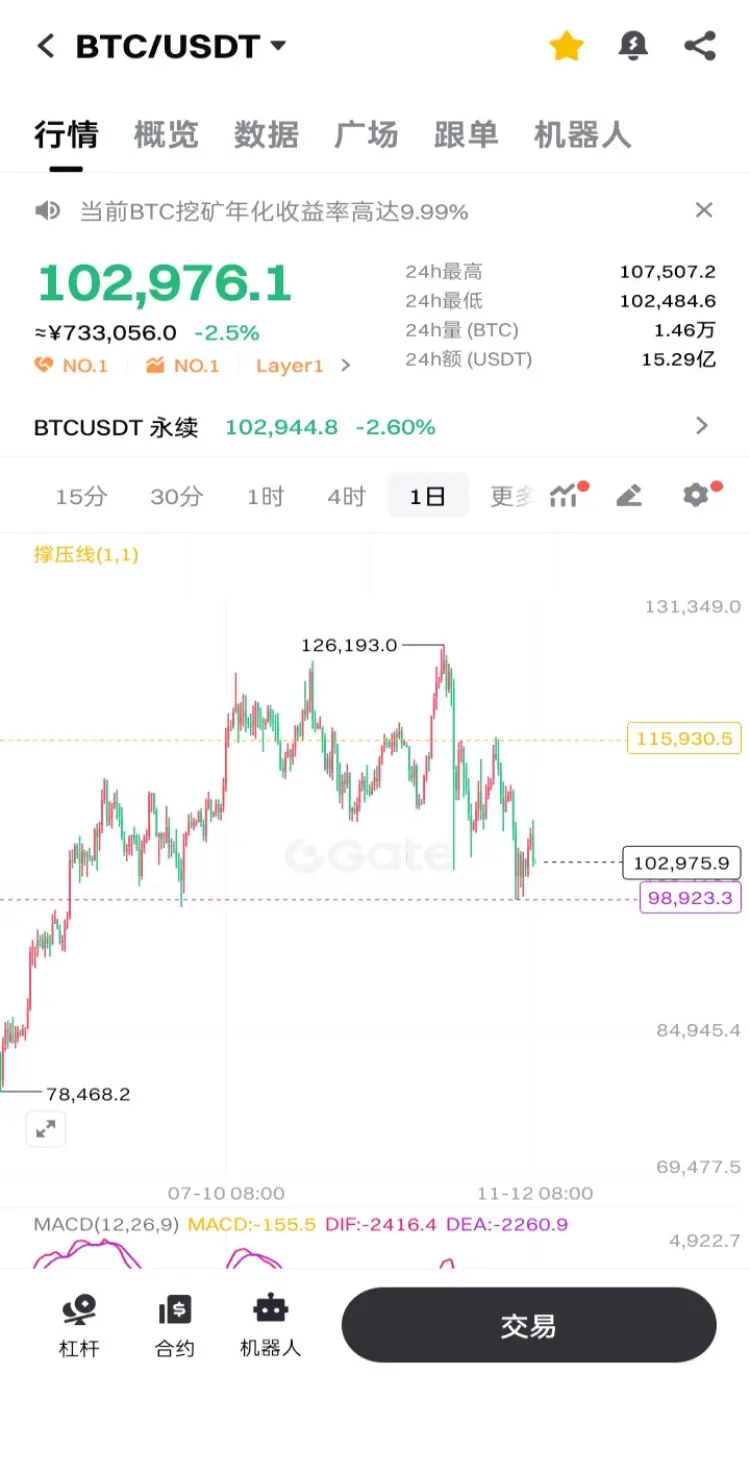Viewport: 750px width, 1465px height.
Task: Open the 合约 futures icon
Action: pos(175,1326)
